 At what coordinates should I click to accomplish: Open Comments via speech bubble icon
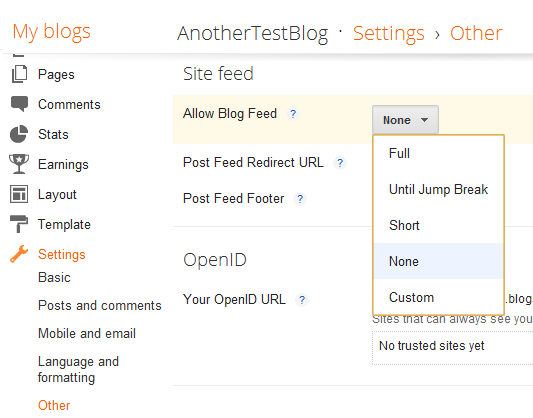click(x=19, y=104)
